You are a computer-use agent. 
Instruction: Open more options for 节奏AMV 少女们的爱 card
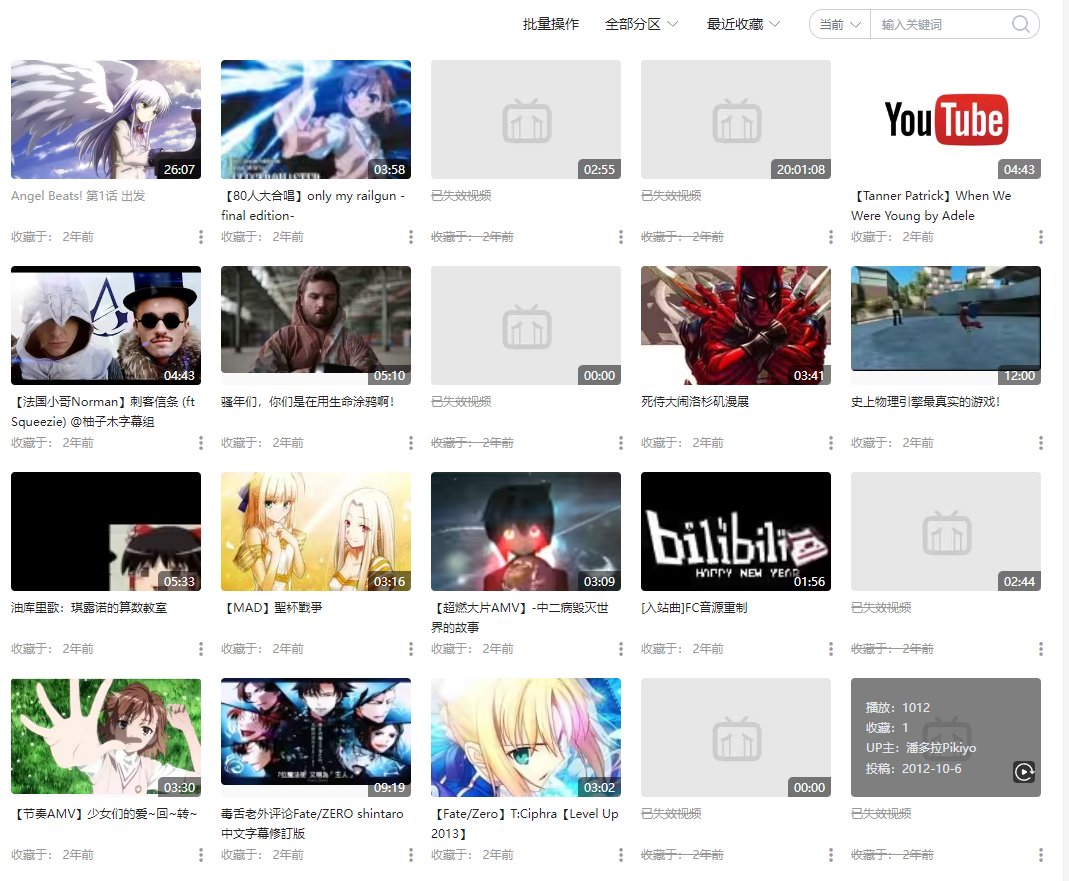tap(200, 854)
